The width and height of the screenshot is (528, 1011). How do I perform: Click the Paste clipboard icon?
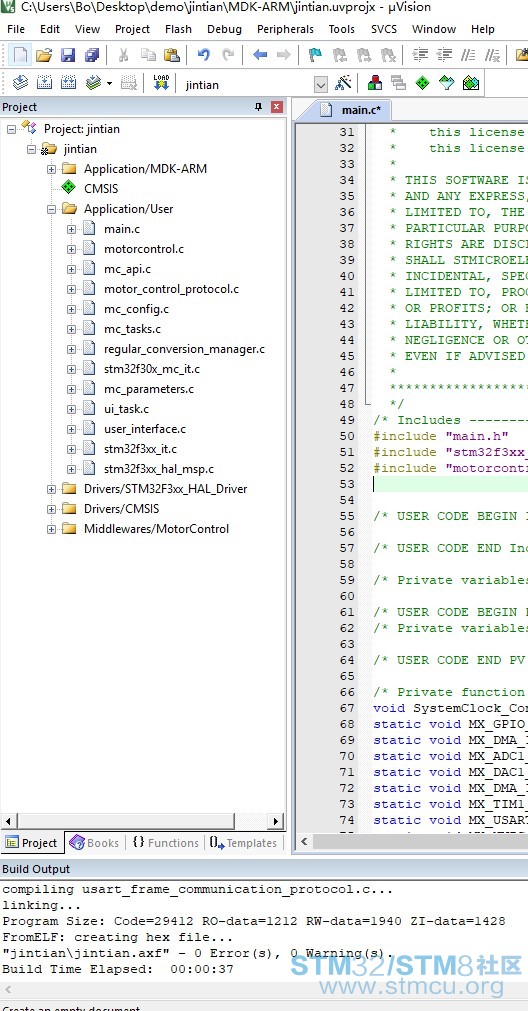[x=171, y=55]
